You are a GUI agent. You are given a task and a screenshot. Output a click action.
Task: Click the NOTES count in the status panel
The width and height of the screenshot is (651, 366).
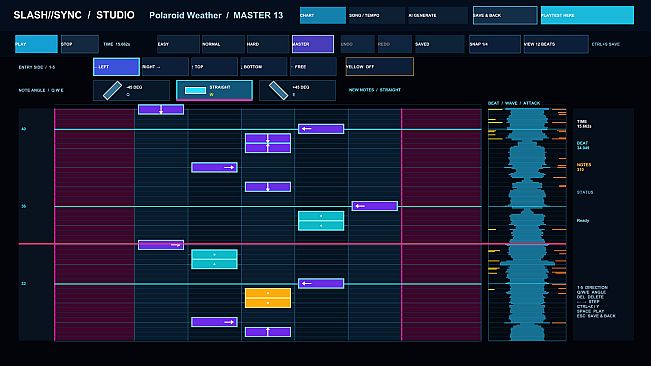583,167
